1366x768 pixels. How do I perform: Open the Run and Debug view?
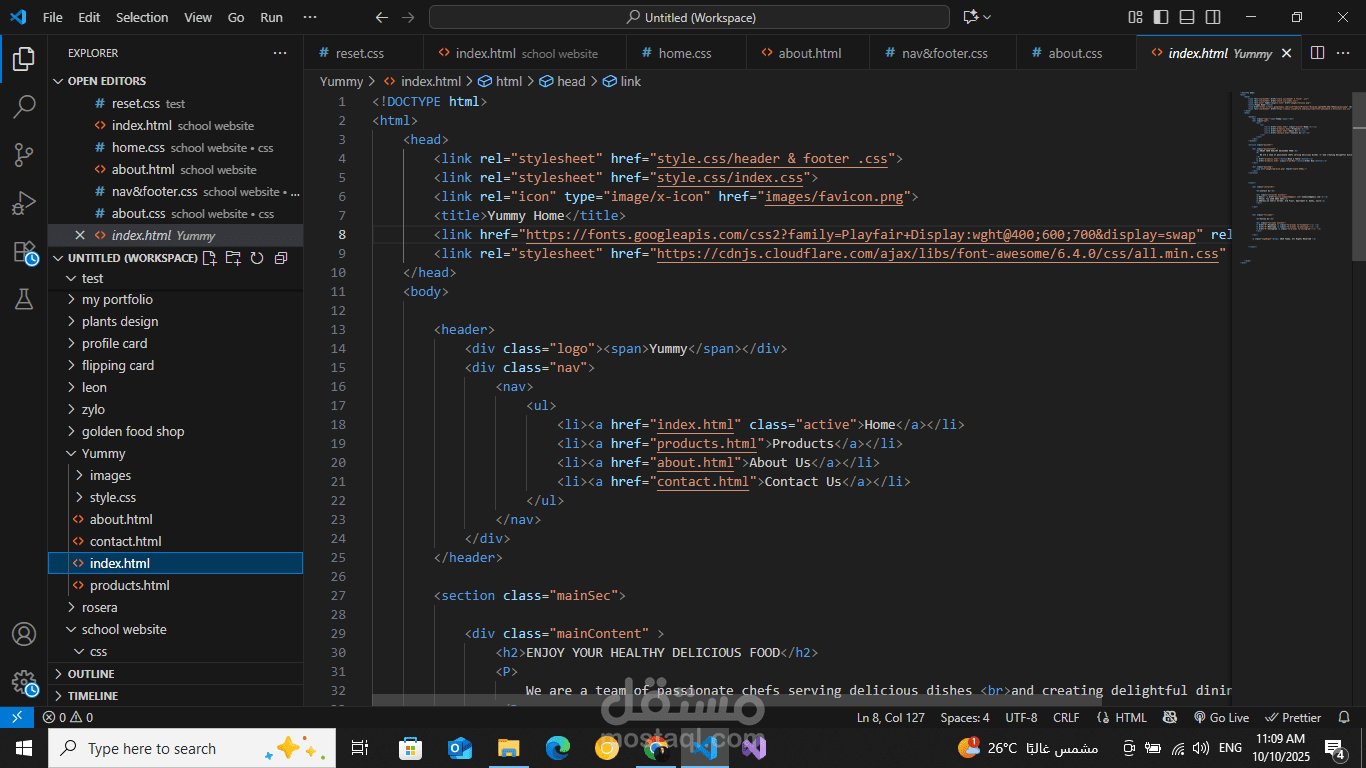point(24,203)
